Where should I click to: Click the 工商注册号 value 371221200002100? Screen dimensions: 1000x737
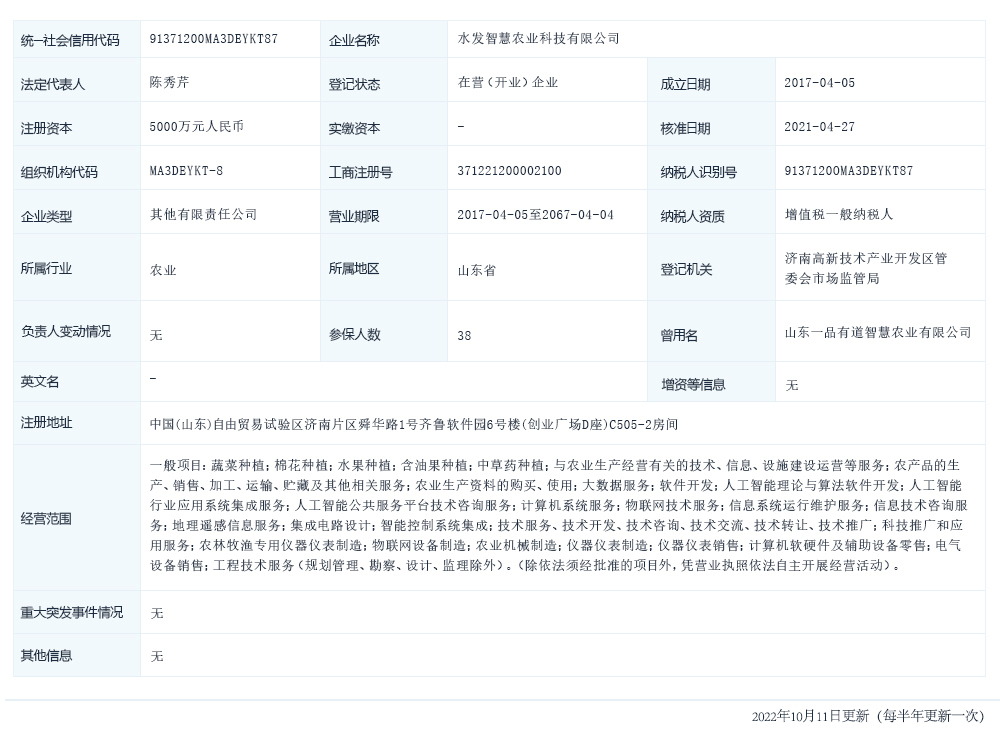(509, 171)
